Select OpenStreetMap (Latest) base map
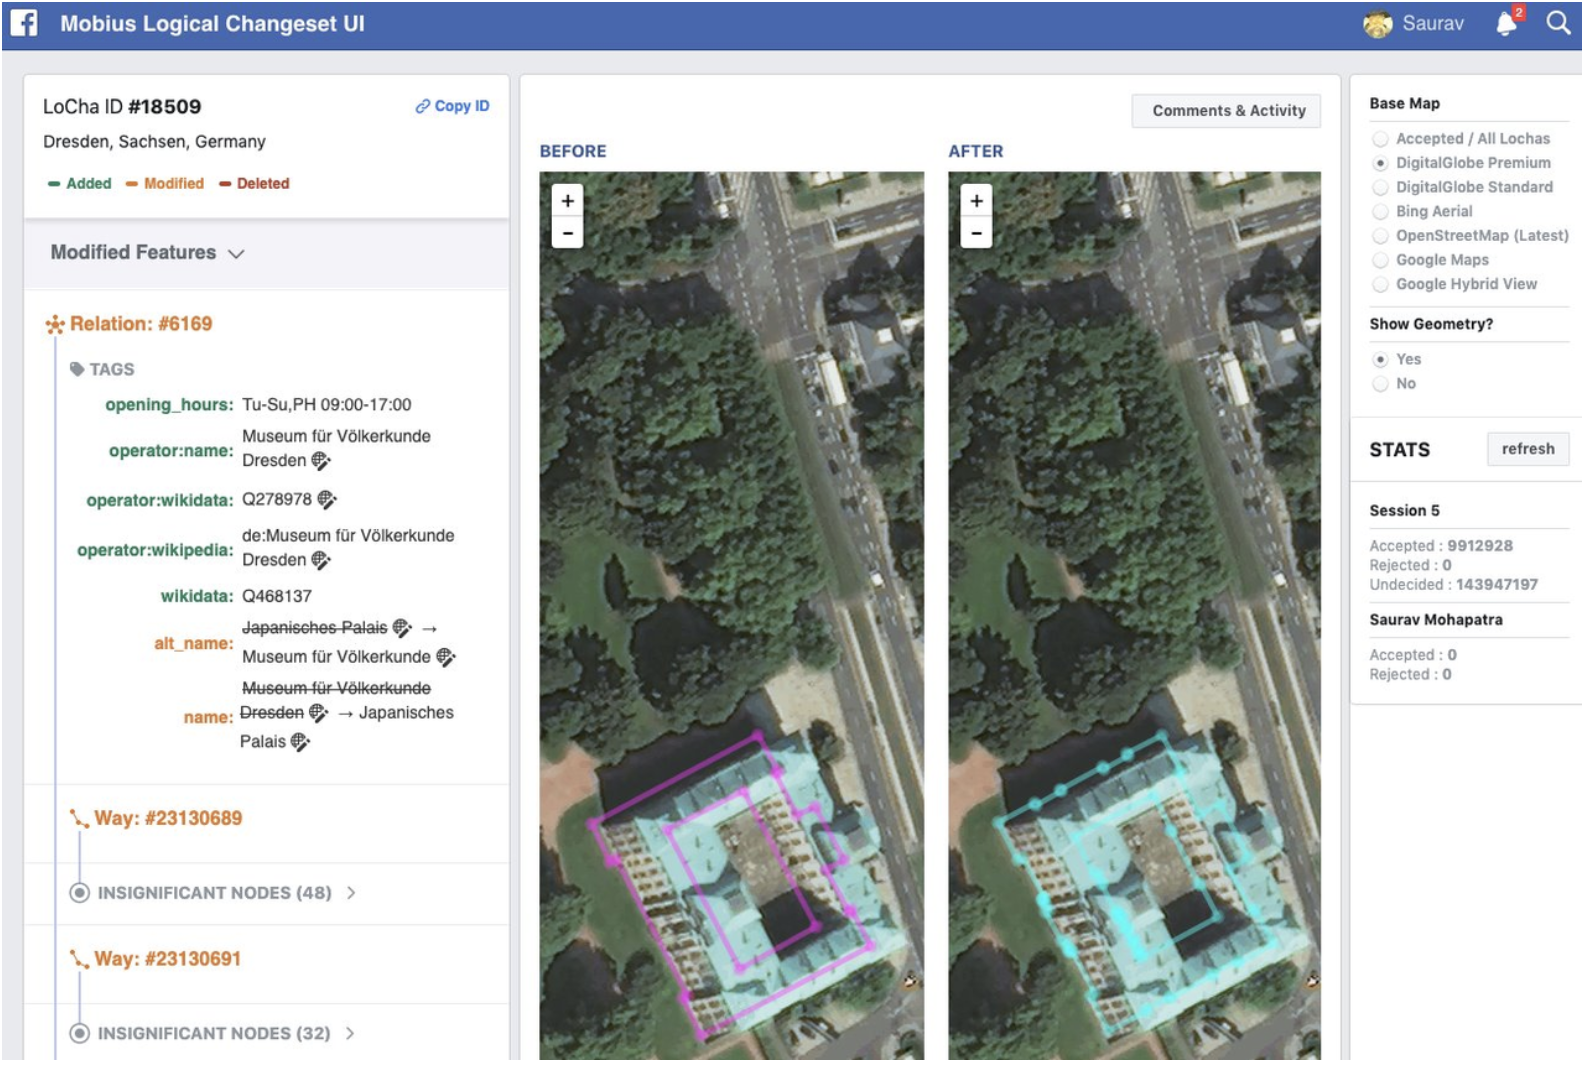The width and height of the screenshot is (1584, 1070). pyautogui.click(x=1381, y=236)
